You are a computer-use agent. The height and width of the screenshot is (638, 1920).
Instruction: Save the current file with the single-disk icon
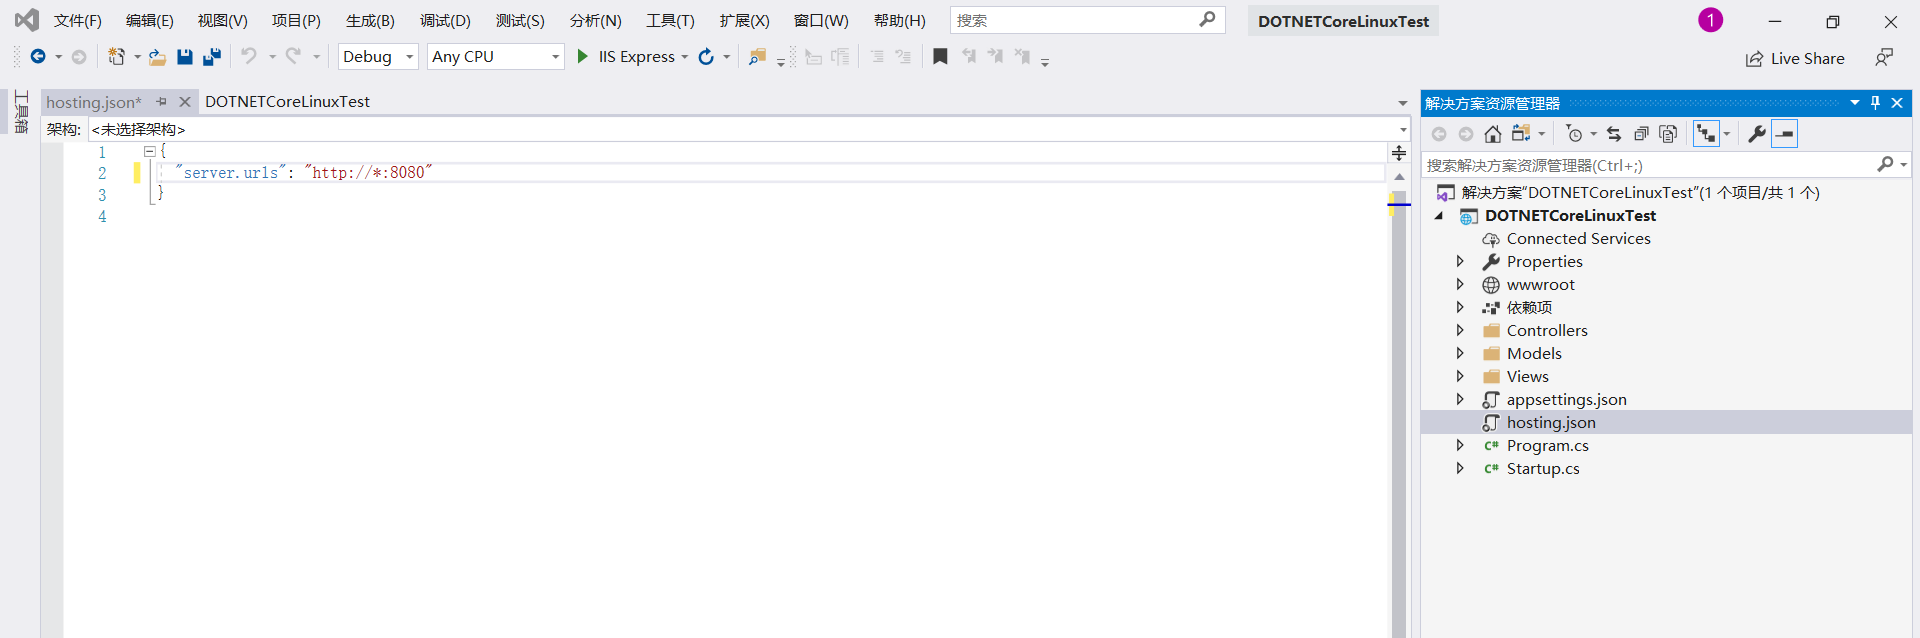[185, 57]
